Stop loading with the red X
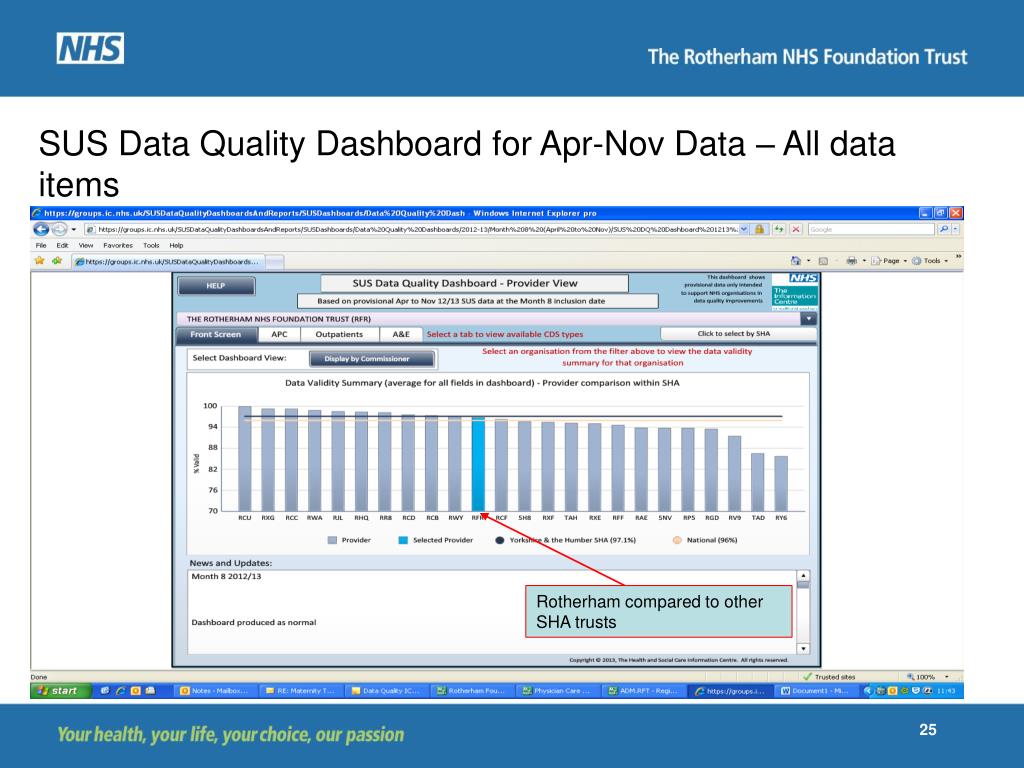The width and height of the screenshot is (1024, 768). pos(796,229)
